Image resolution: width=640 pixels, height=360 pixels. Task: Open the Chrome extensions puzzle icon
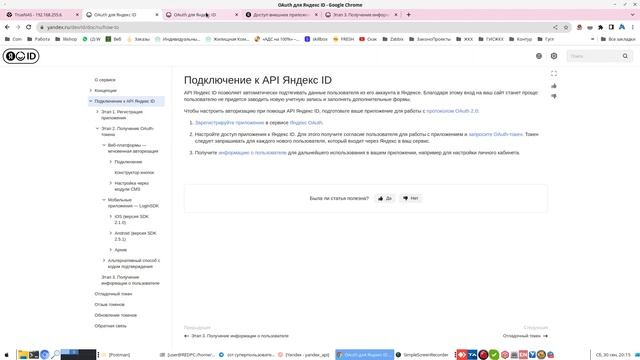[x=600, y=27]
